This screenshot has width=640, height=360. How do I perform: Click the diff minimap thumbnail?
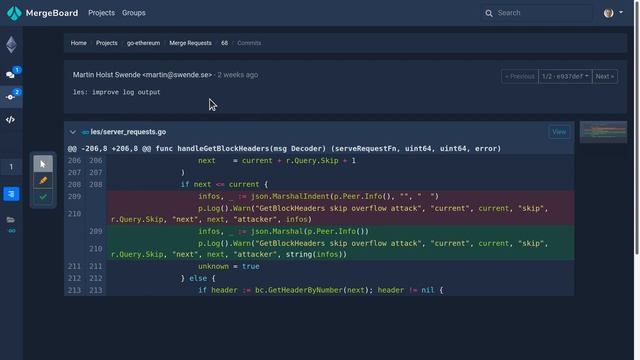pos(603,132)
